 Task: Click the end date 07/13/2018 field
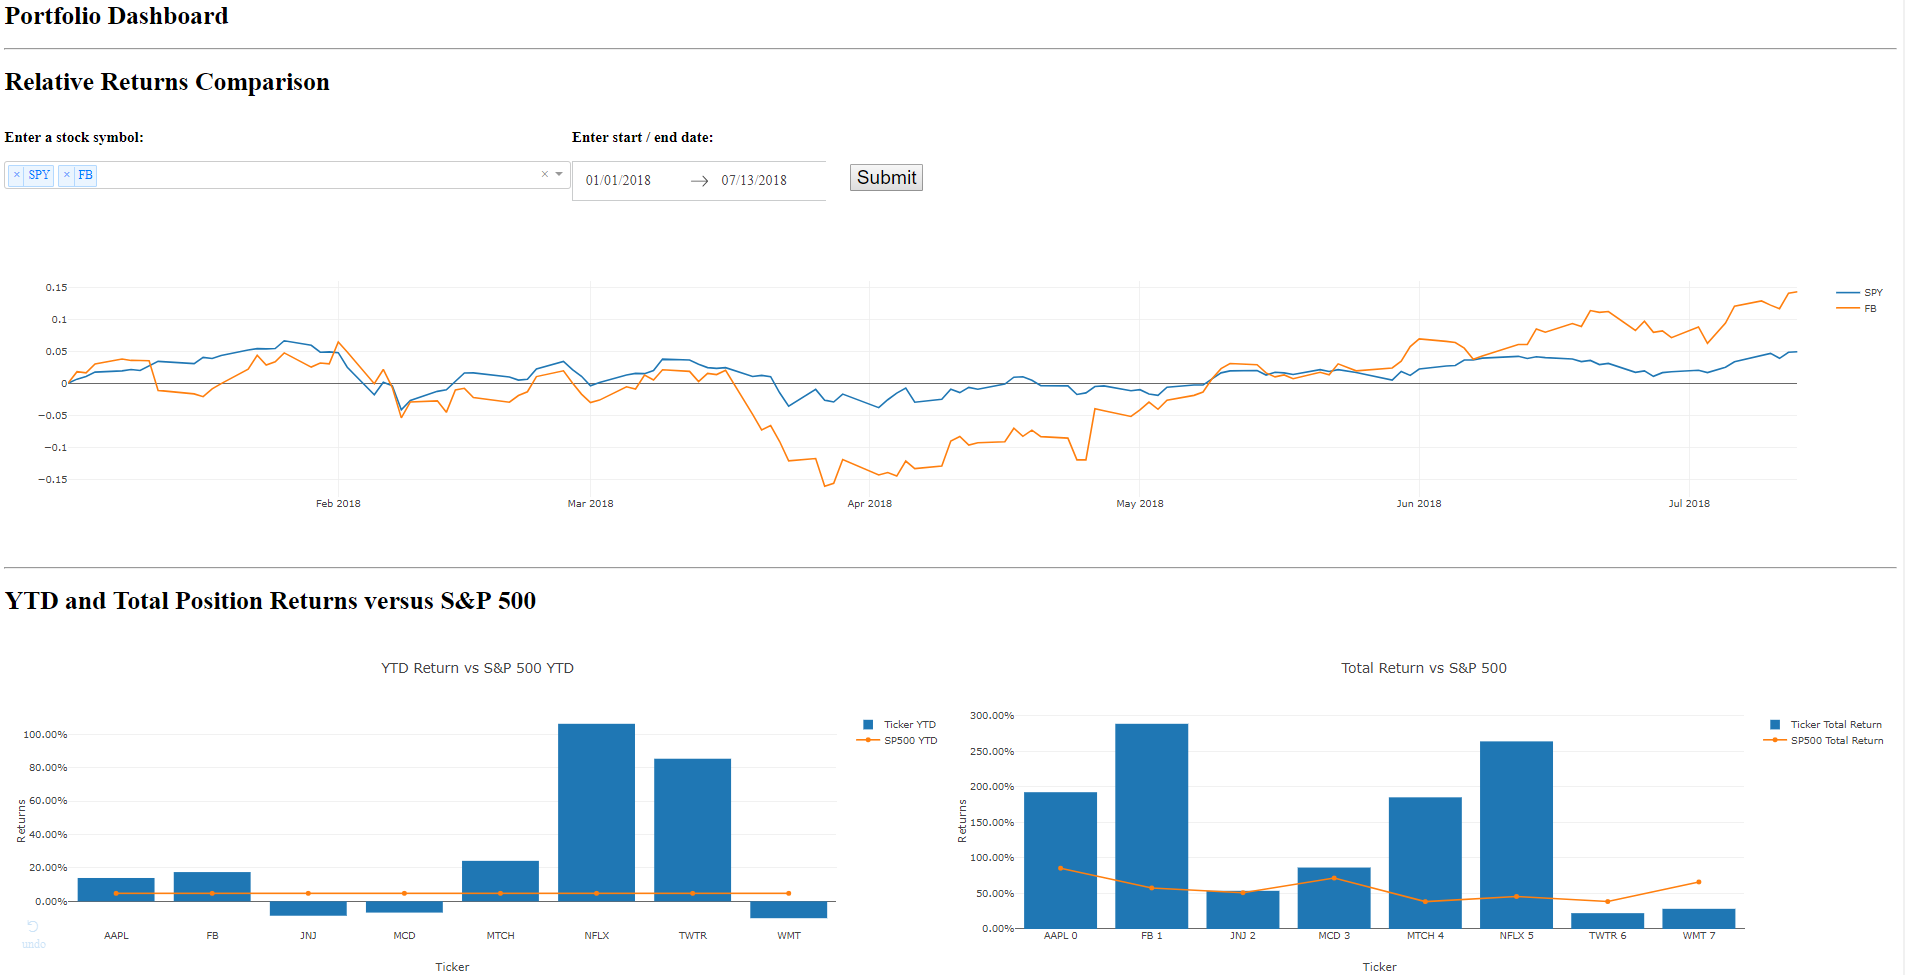point(754,181)
